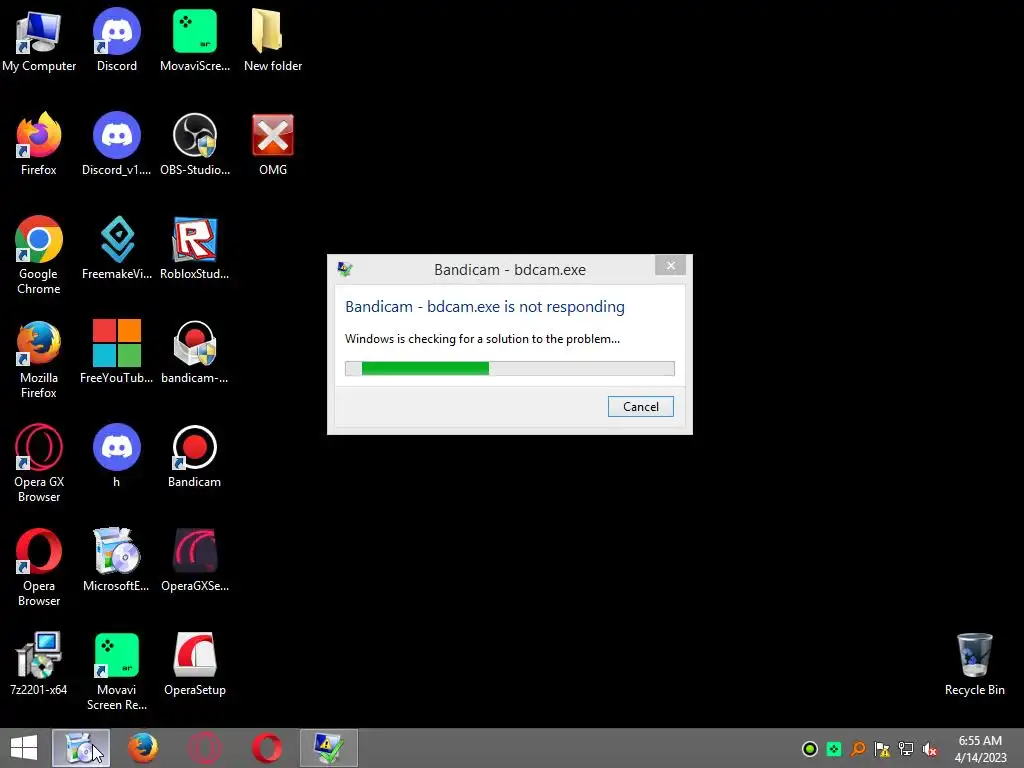Click the muted volume tray icon

click(931, 749)
